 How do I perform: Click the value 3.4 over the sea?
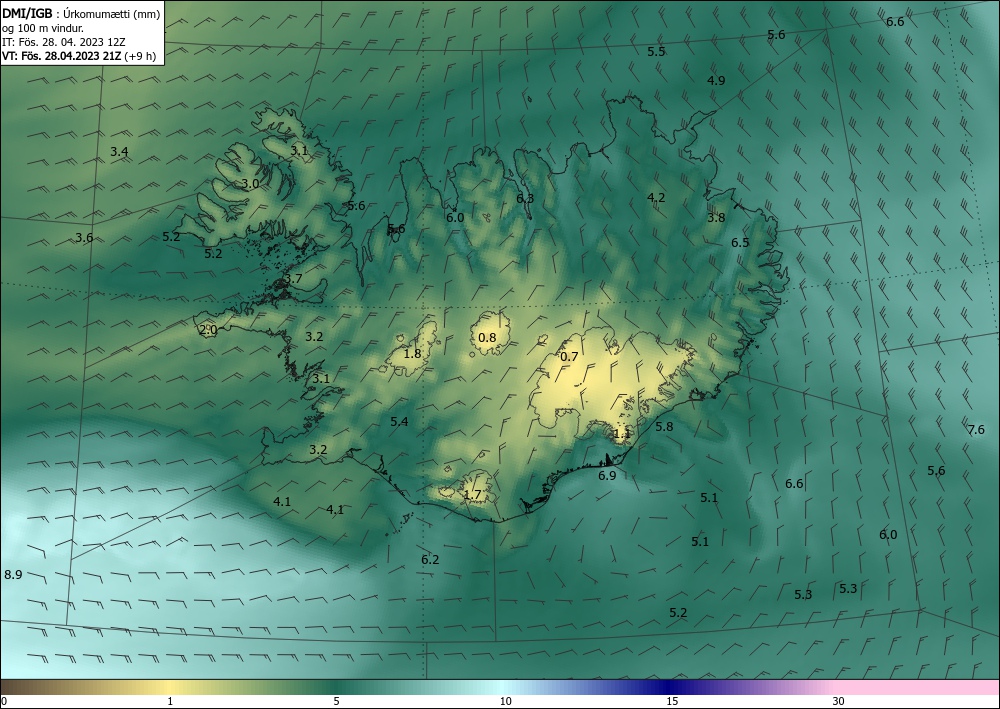119,152
